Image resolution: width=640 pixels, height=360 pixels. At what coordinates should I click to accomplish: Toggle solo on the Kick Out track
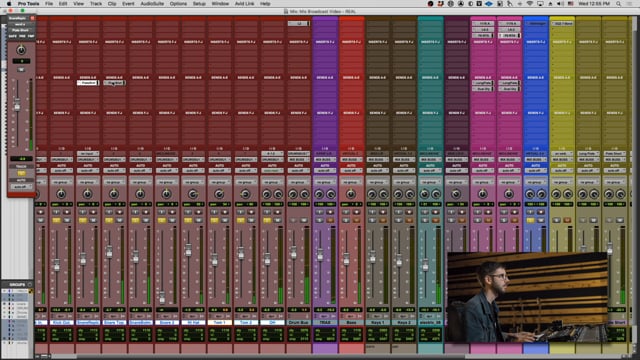[x=56, y=220]
